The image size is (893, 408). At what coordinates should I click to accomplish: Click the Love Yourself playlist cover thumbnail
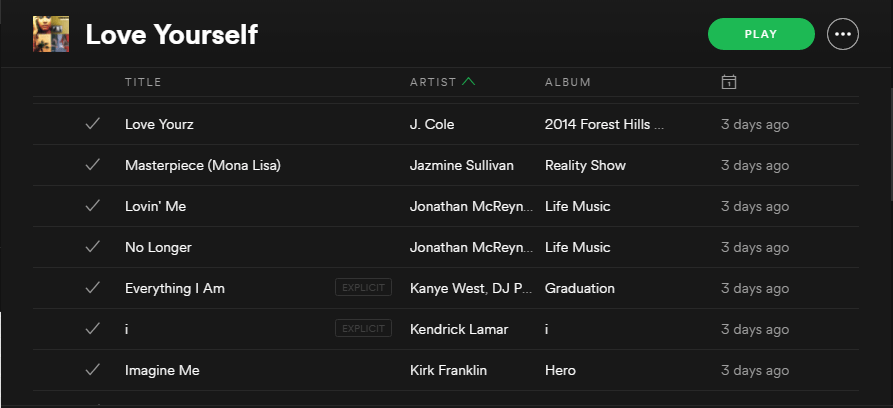[x=51, y=34]
